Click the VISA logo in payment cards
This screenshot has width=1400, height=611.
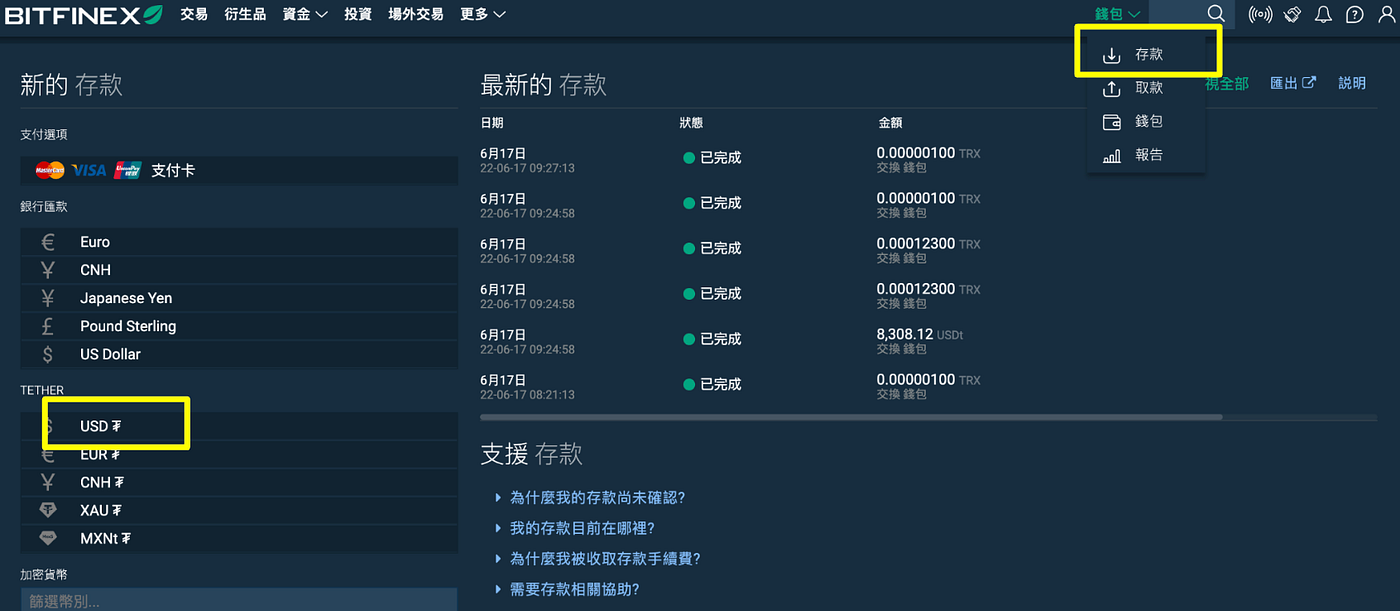pos(89,170)
